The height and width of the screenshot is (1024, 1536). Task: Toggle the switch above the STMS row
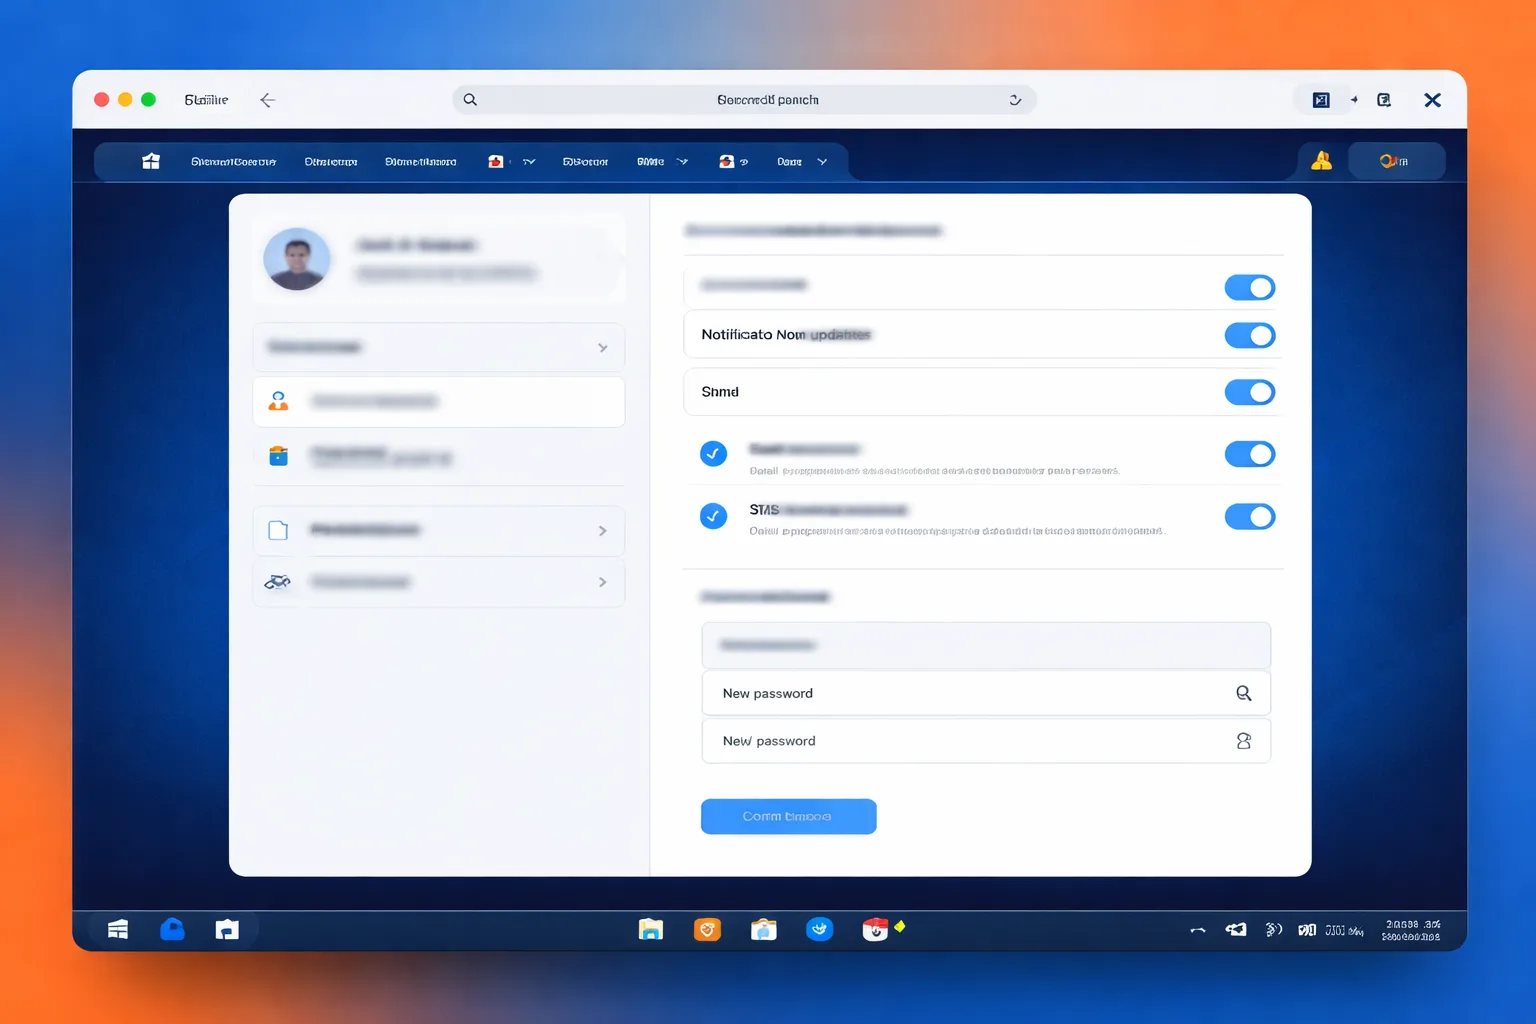point(1250,454)
